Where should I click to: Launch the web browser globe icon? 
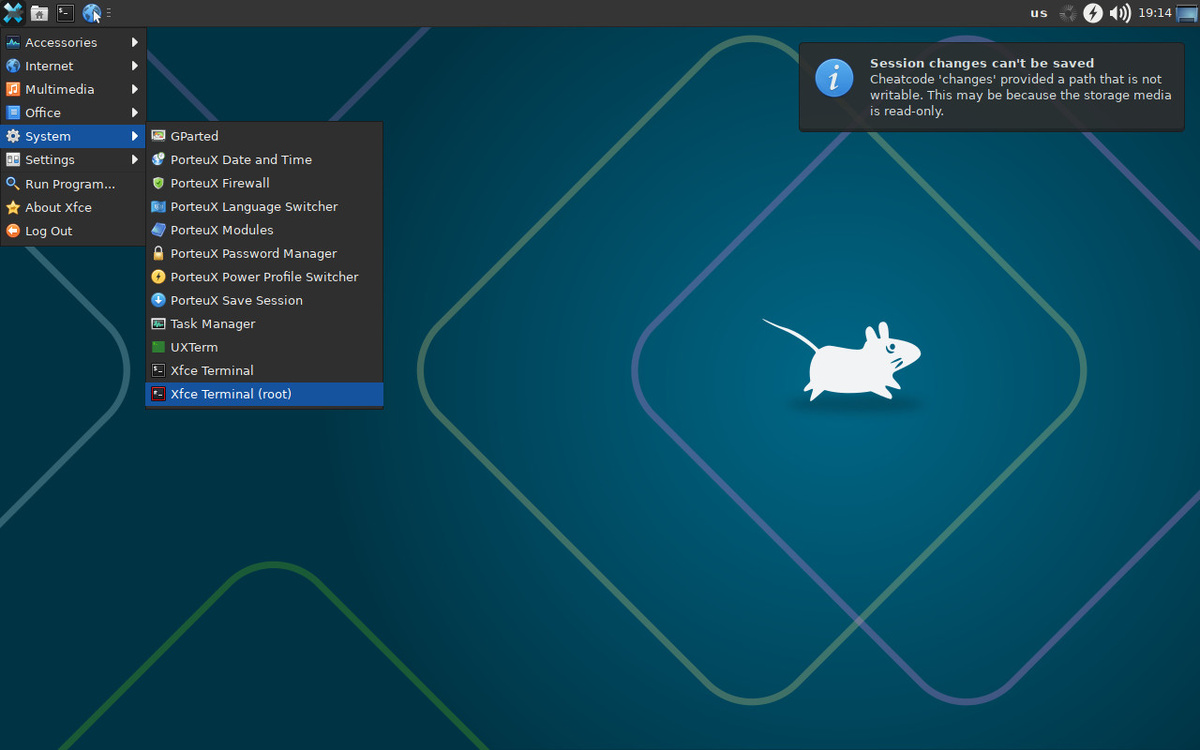92,13
